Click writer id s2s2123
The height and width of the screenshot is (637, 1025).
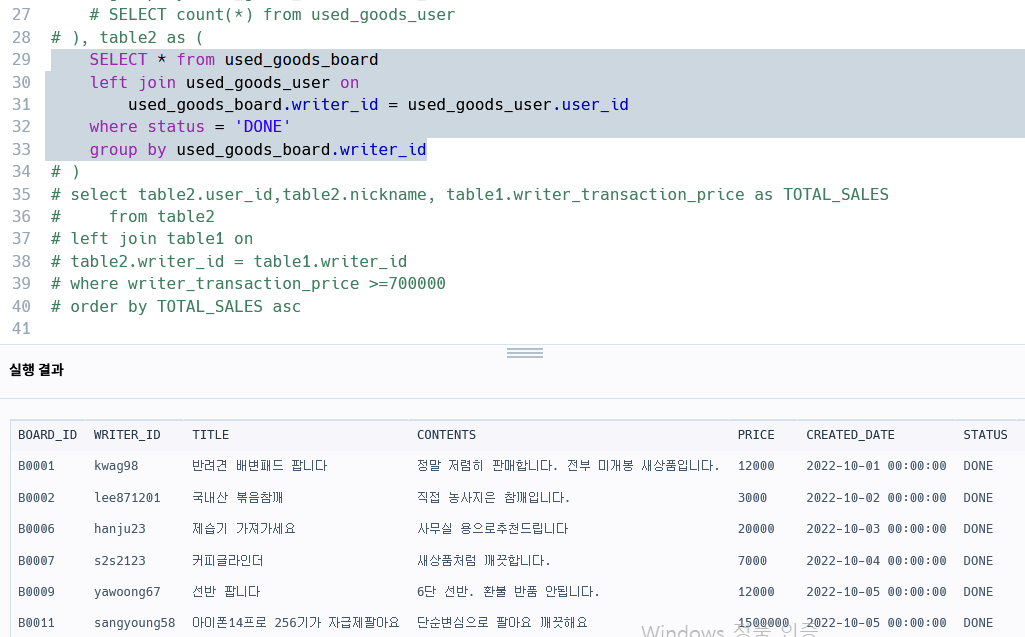point(120,560)
